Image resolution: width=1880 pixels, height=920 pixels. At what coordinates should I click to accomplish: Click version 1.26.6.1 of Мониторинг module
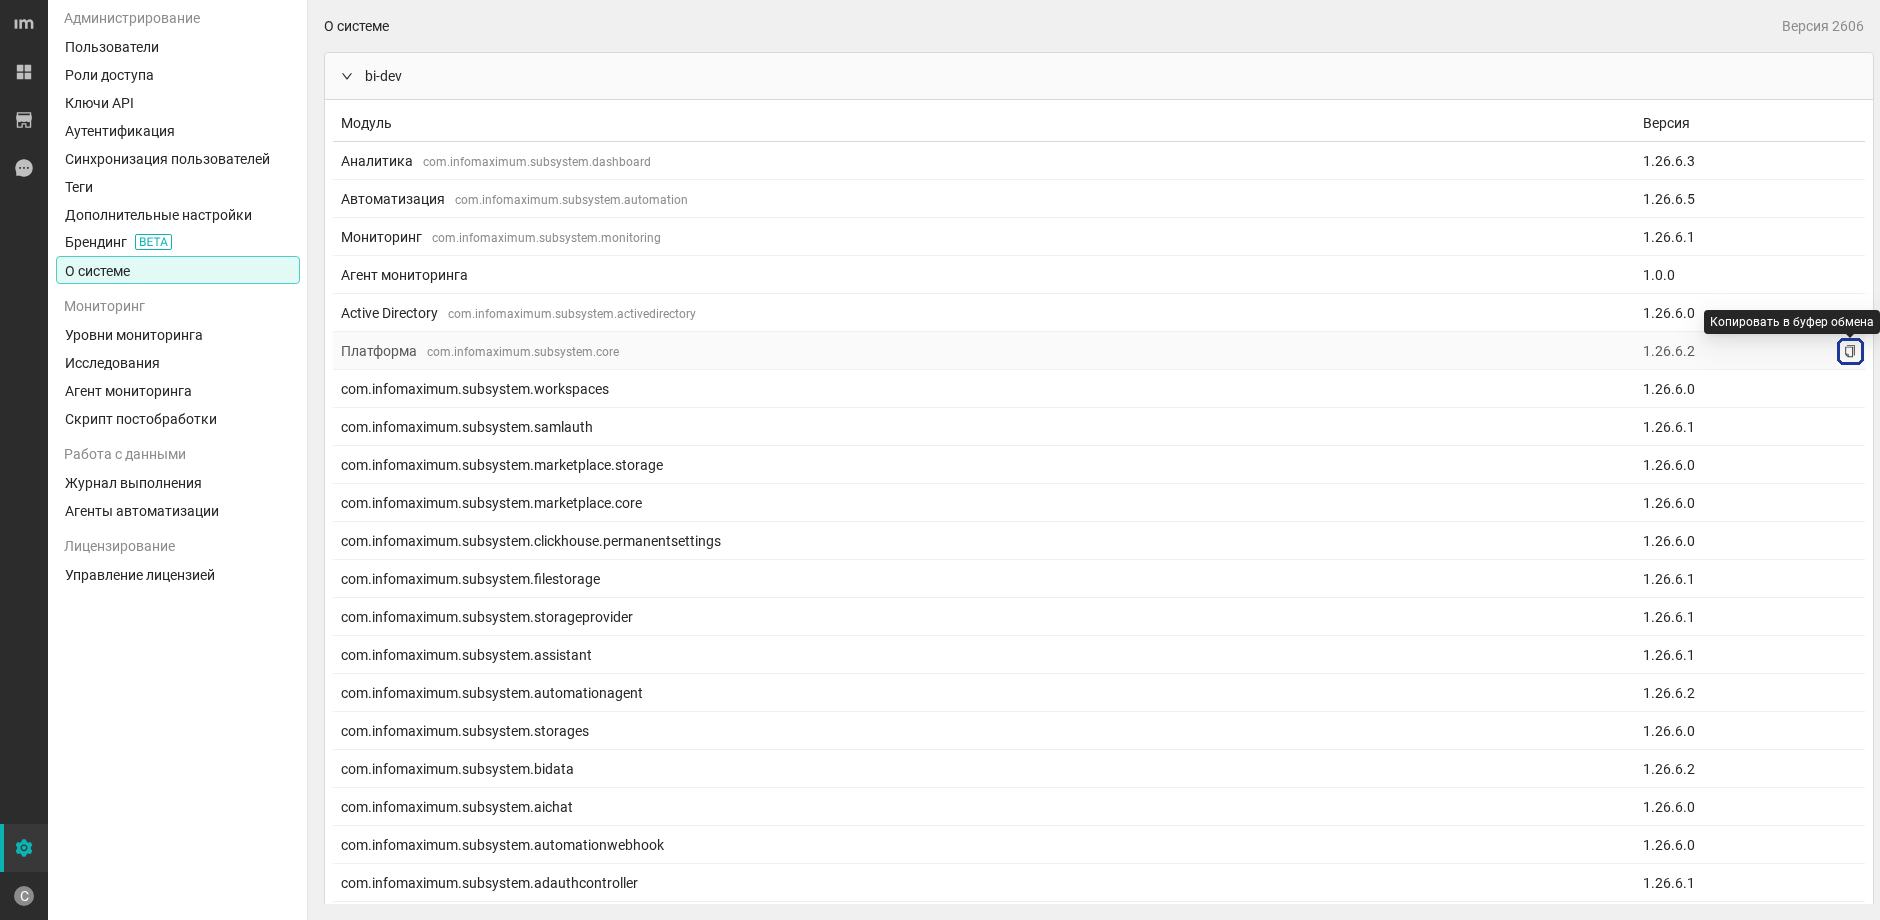[1669, 237]
